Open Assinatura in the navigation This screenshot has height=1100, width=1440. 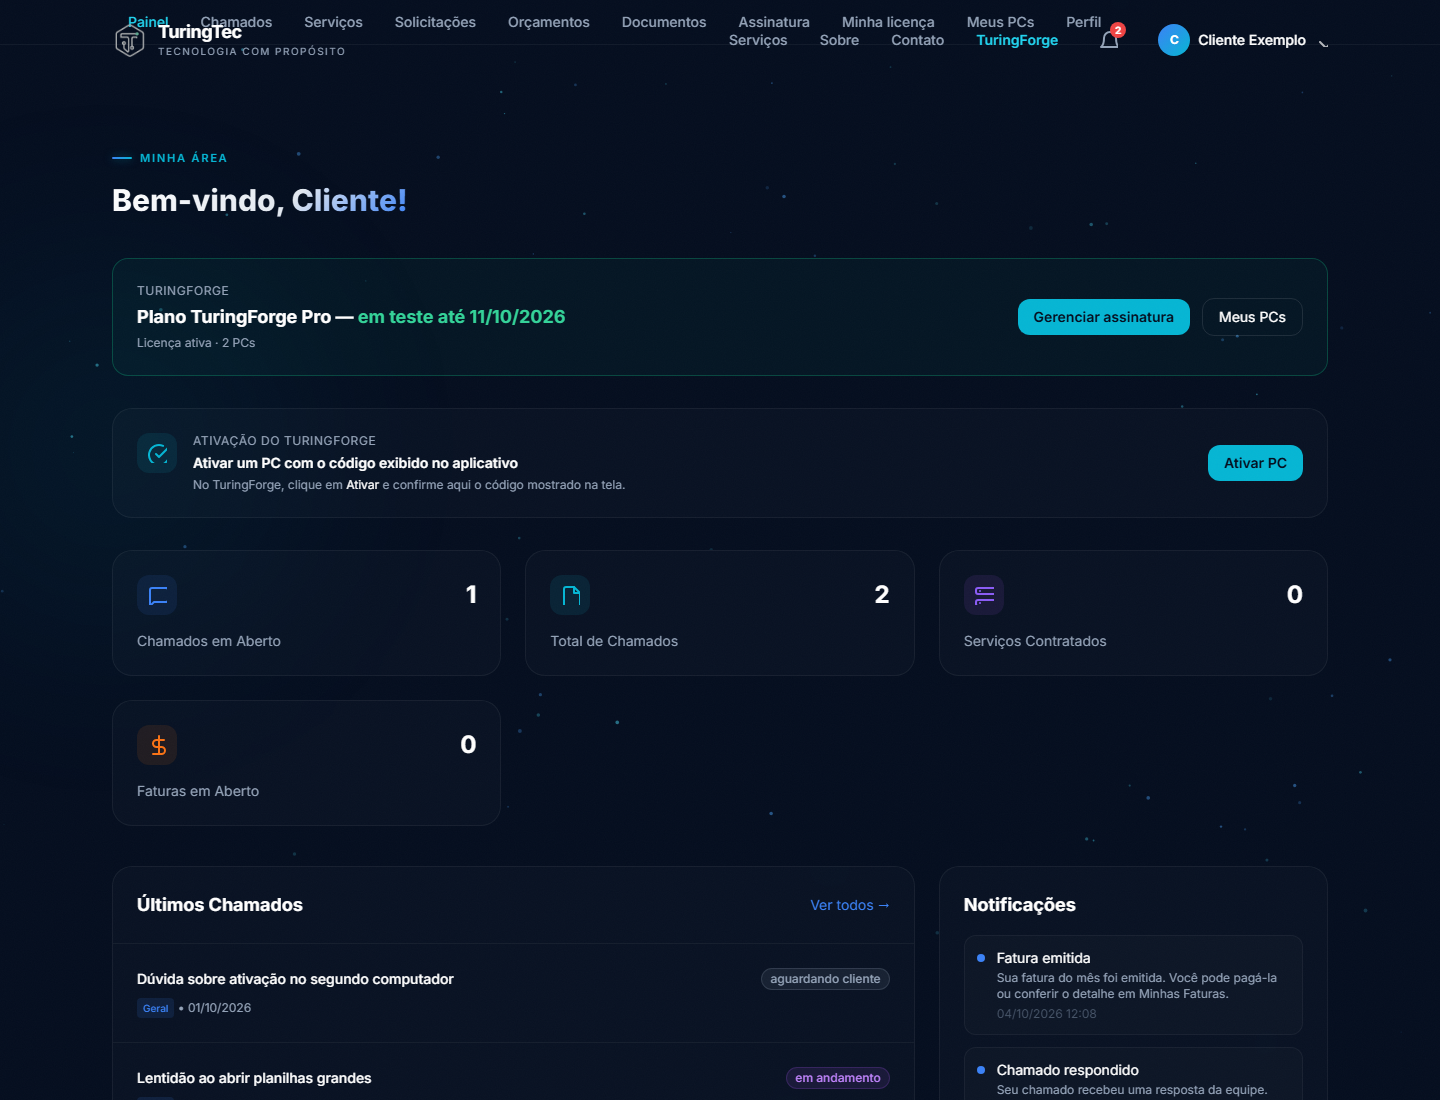click(774, 22)
